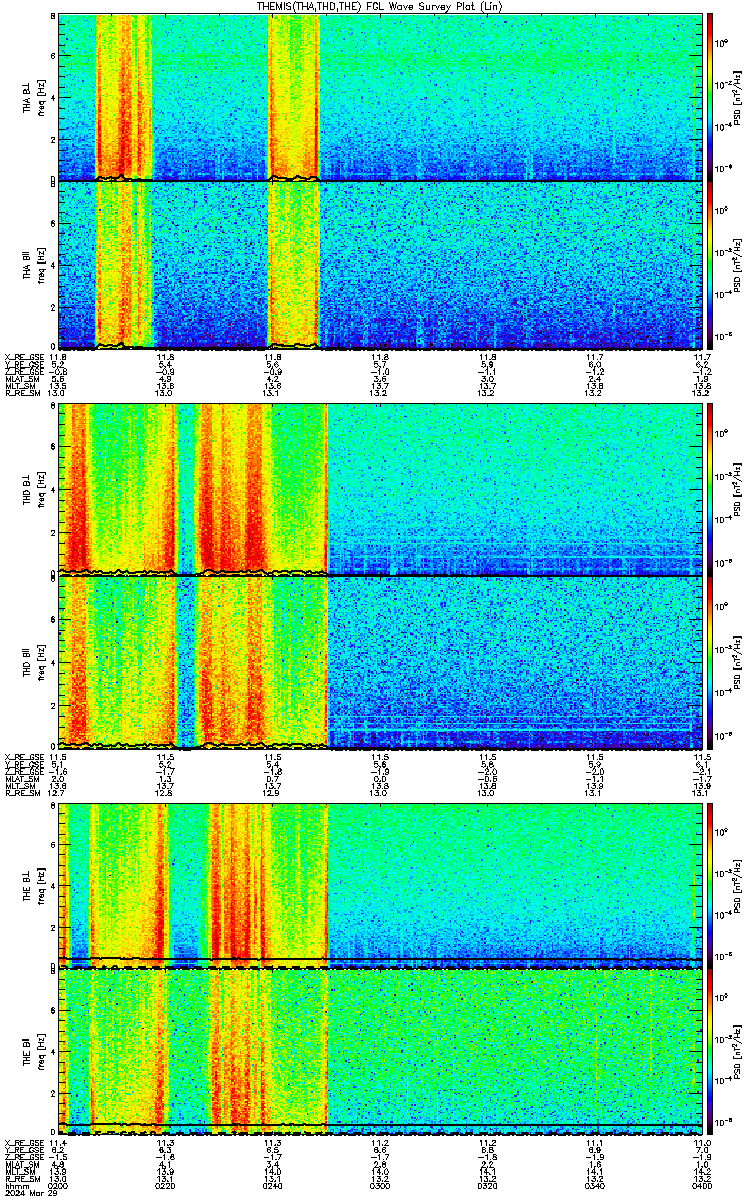Click the color bar beside THE B-parallel panel
The height and width of the screenshot is (1200, 750).
point(711,1052)
